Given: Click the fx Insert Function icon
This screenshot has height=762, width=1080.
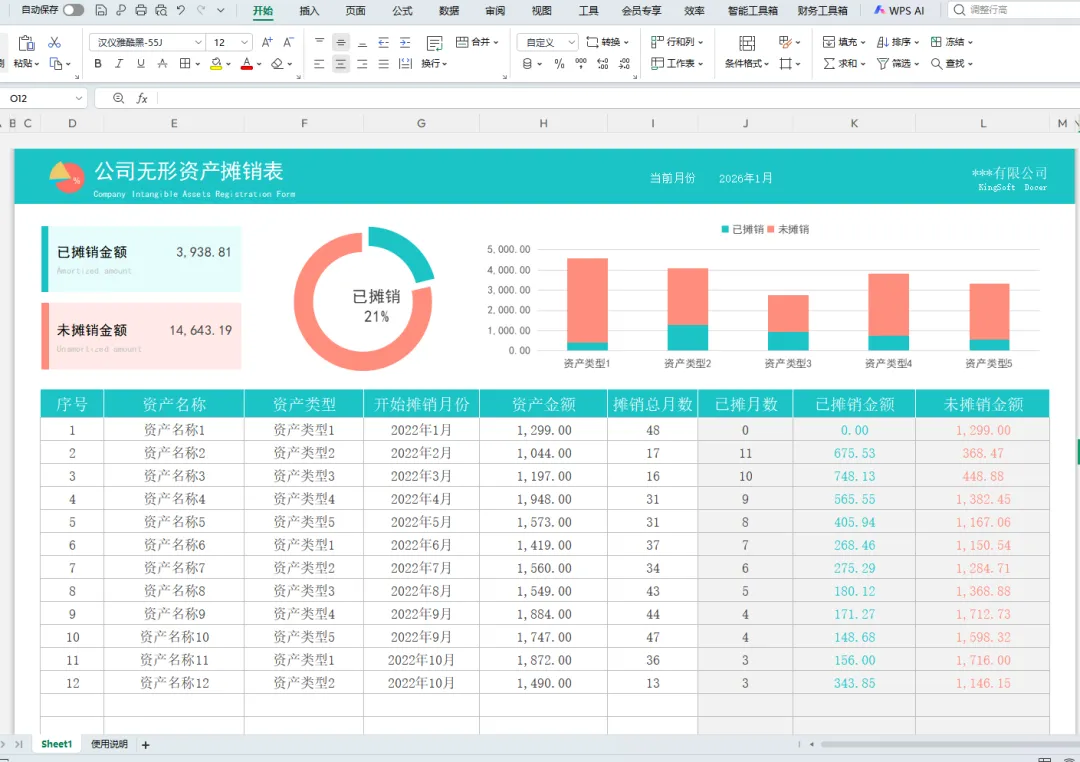Looking at the screenshot, I should (x=142, y=99).
